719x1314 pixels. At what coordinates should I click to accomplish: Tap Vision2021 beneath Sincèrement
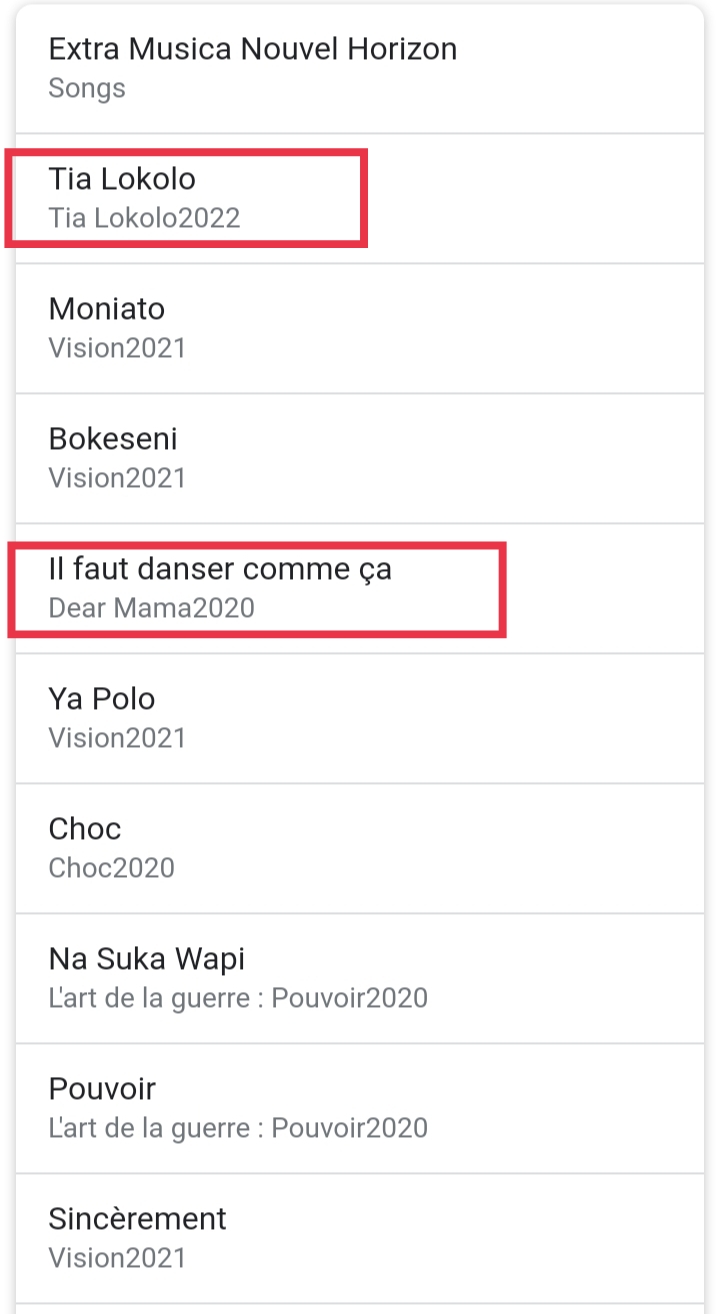click(117, 1258)
